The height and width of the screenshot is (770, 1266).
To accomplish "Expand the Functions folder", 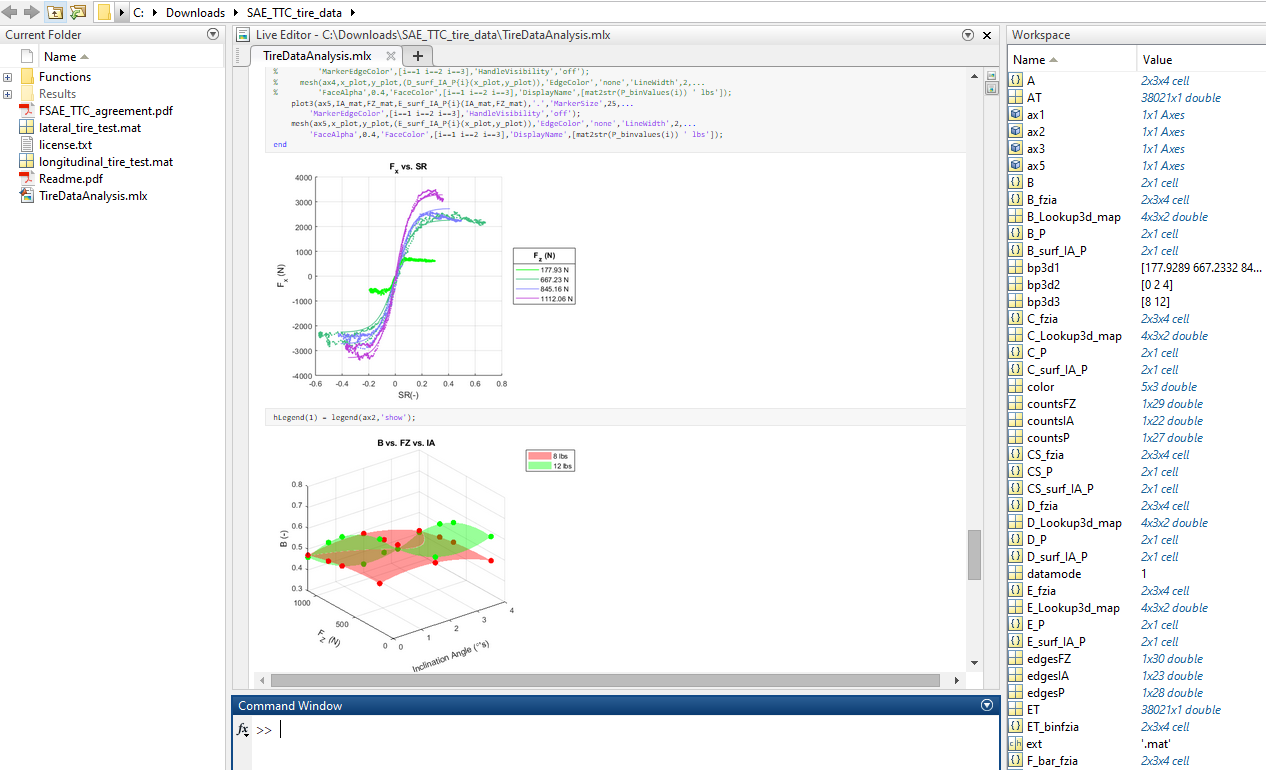I will tap(8, 77).
